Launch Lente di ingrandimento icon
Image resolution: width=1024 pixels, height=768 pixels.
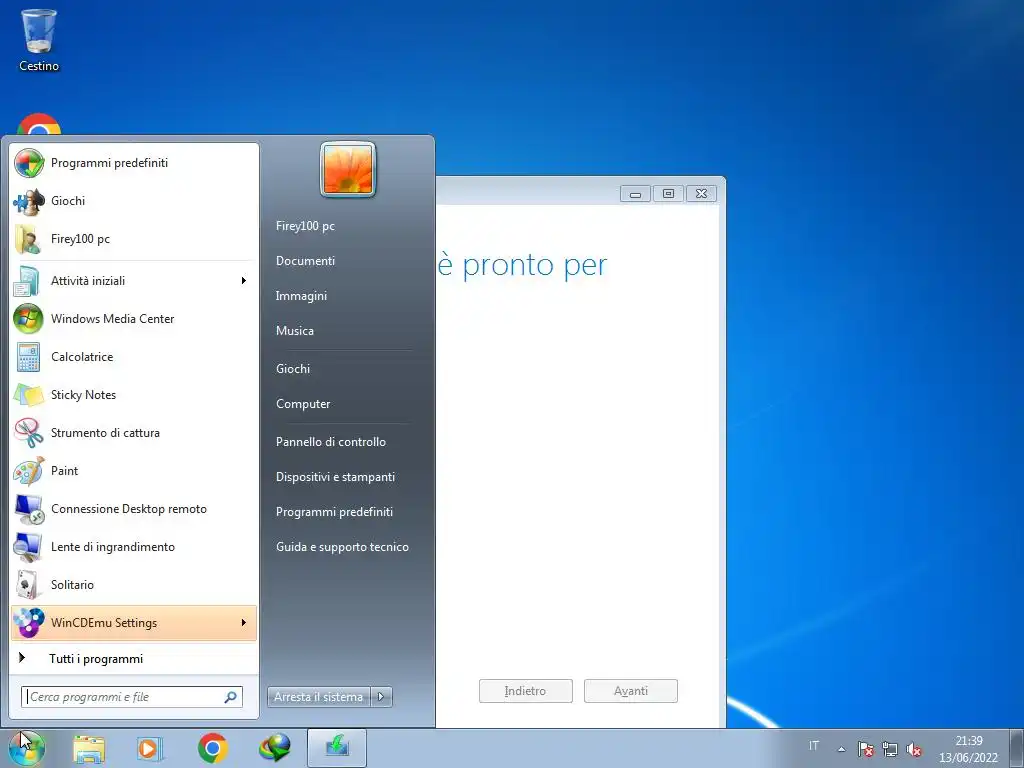29,547
